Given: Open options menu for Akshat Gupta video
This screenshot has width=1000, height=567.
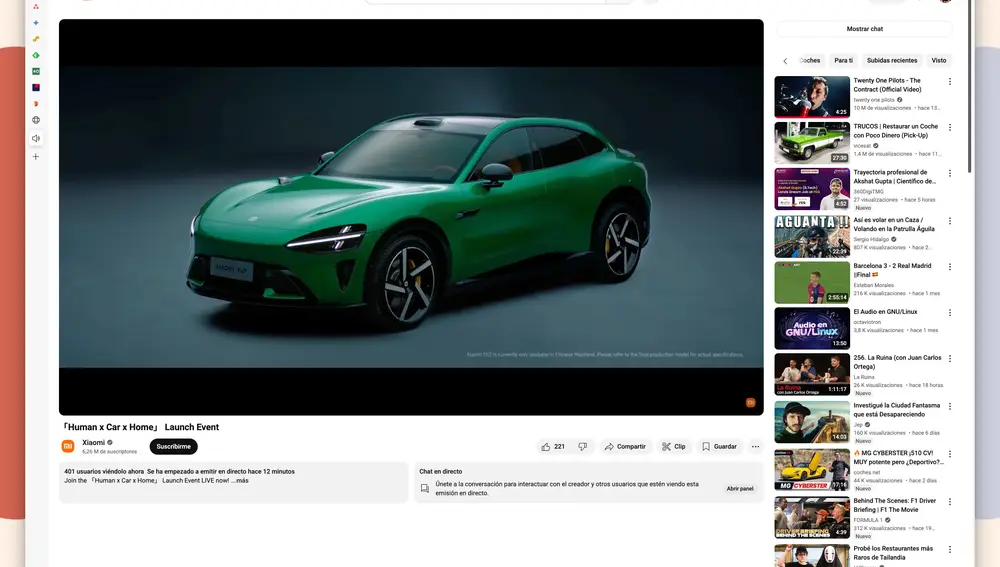Looking at the screenshot, I should tap(950, 173).
